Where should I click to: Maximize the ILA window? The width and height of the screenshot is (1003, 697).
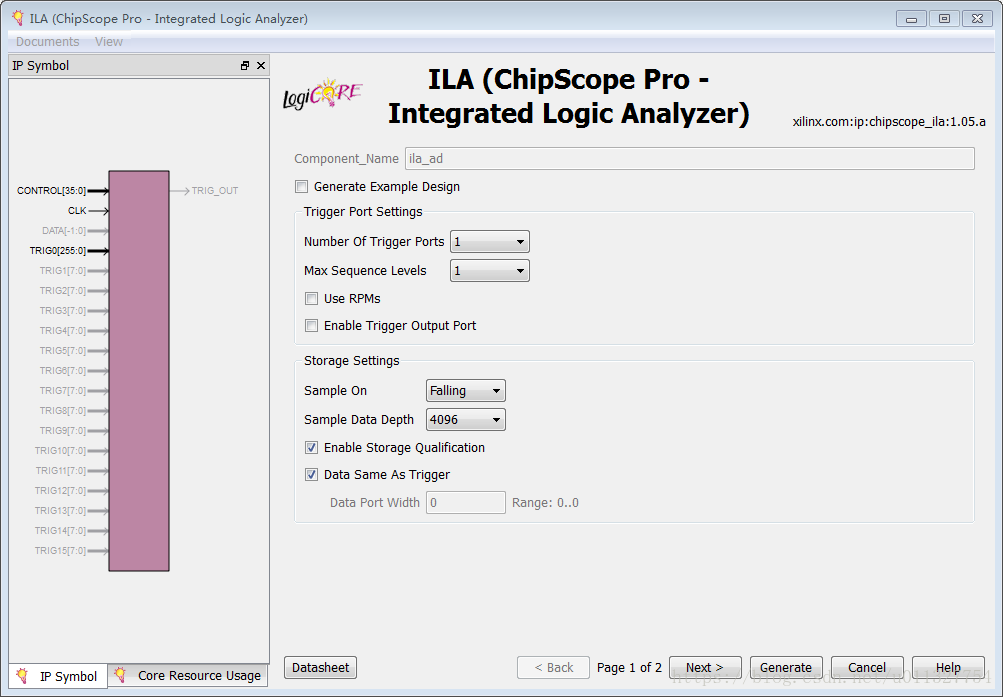[944, 19]
